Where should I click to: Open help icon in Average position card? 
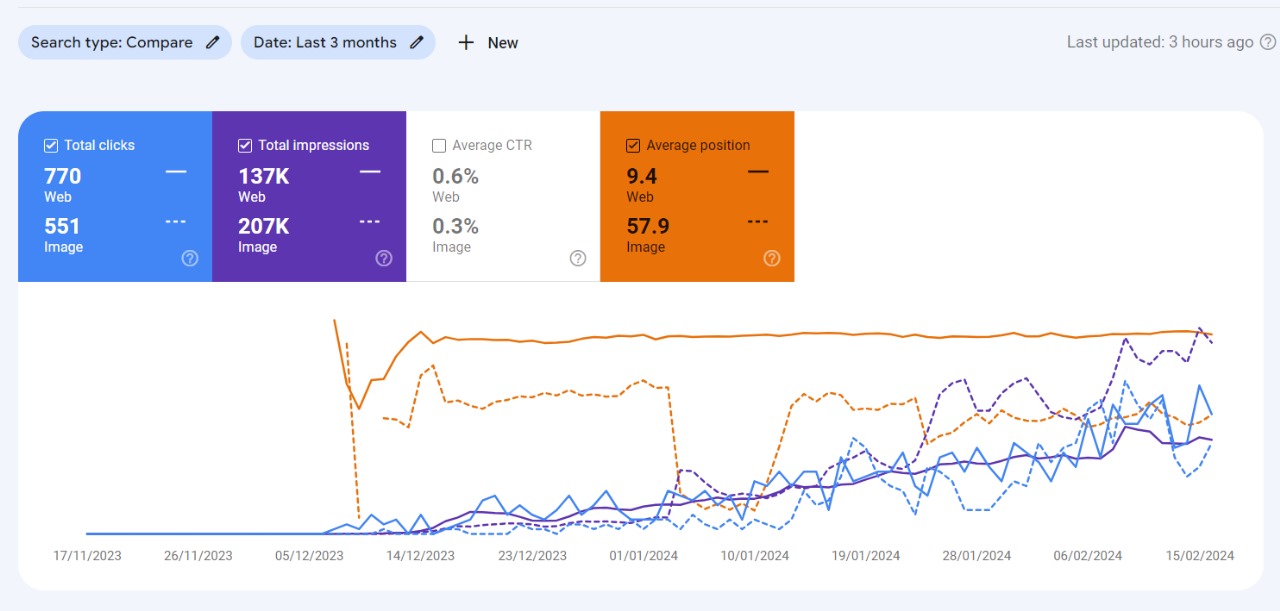[x=772, y=258]
